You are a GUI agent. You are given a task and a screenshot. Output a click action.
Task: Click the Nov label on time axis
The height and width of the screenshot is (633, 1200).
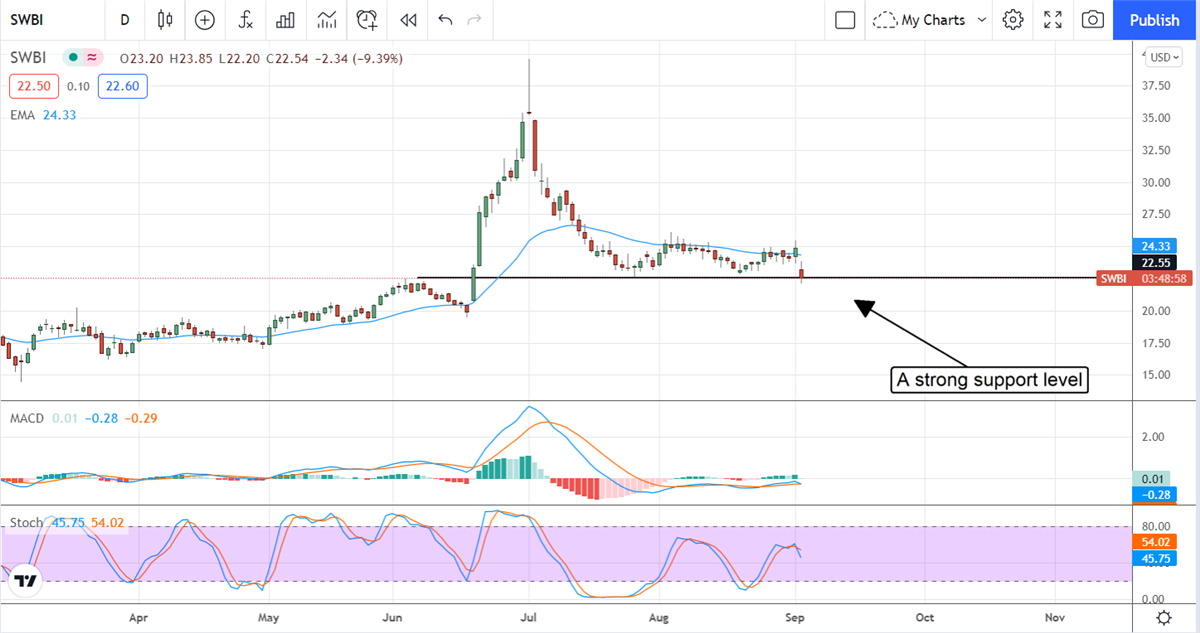(x=1055, y=617)
